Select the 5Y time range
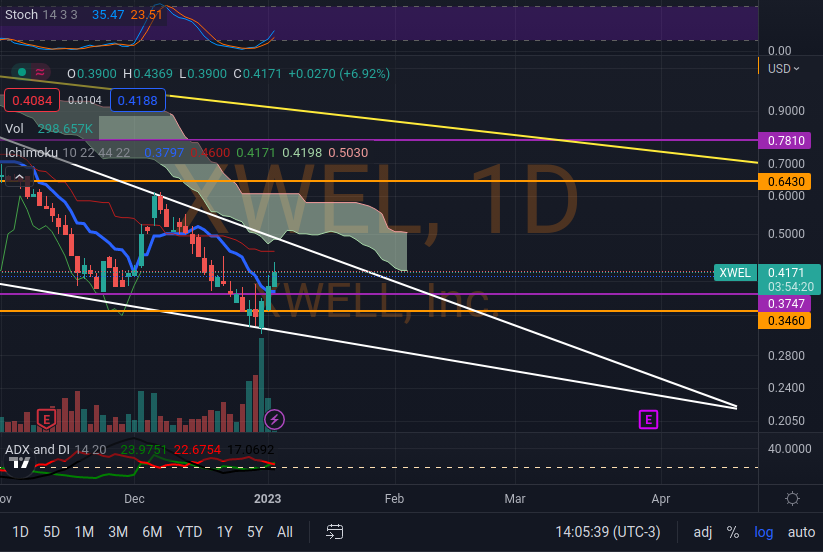The width and height of the screenshot is (823, 552). click(x=255, y=532)
